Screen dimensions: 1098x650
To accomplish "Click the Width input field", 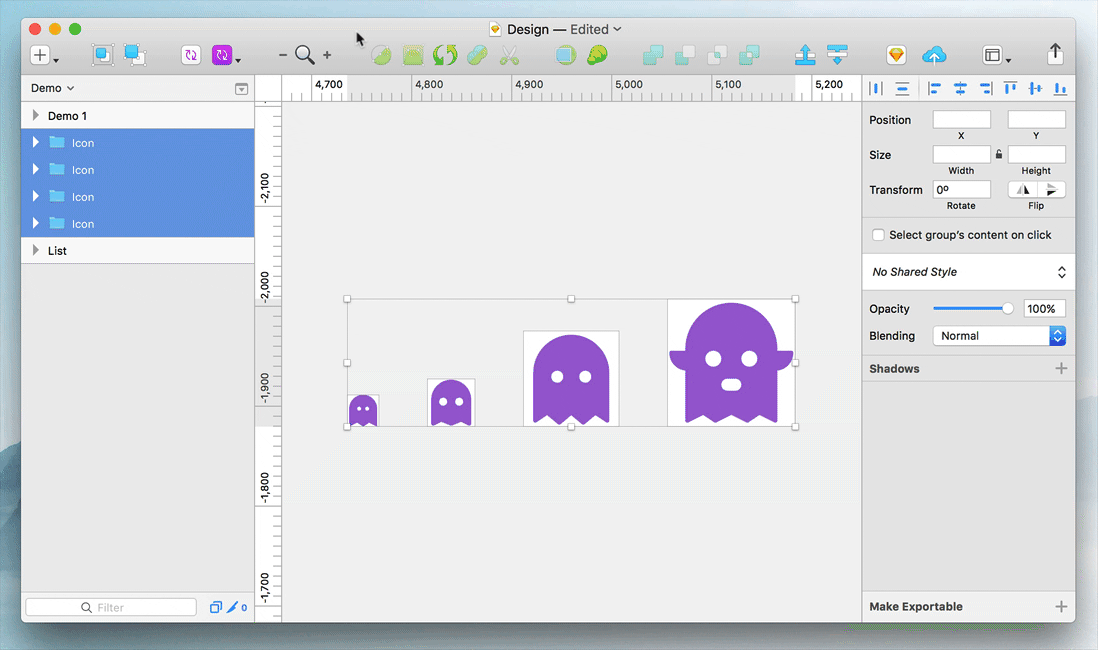I will [961, 154].
